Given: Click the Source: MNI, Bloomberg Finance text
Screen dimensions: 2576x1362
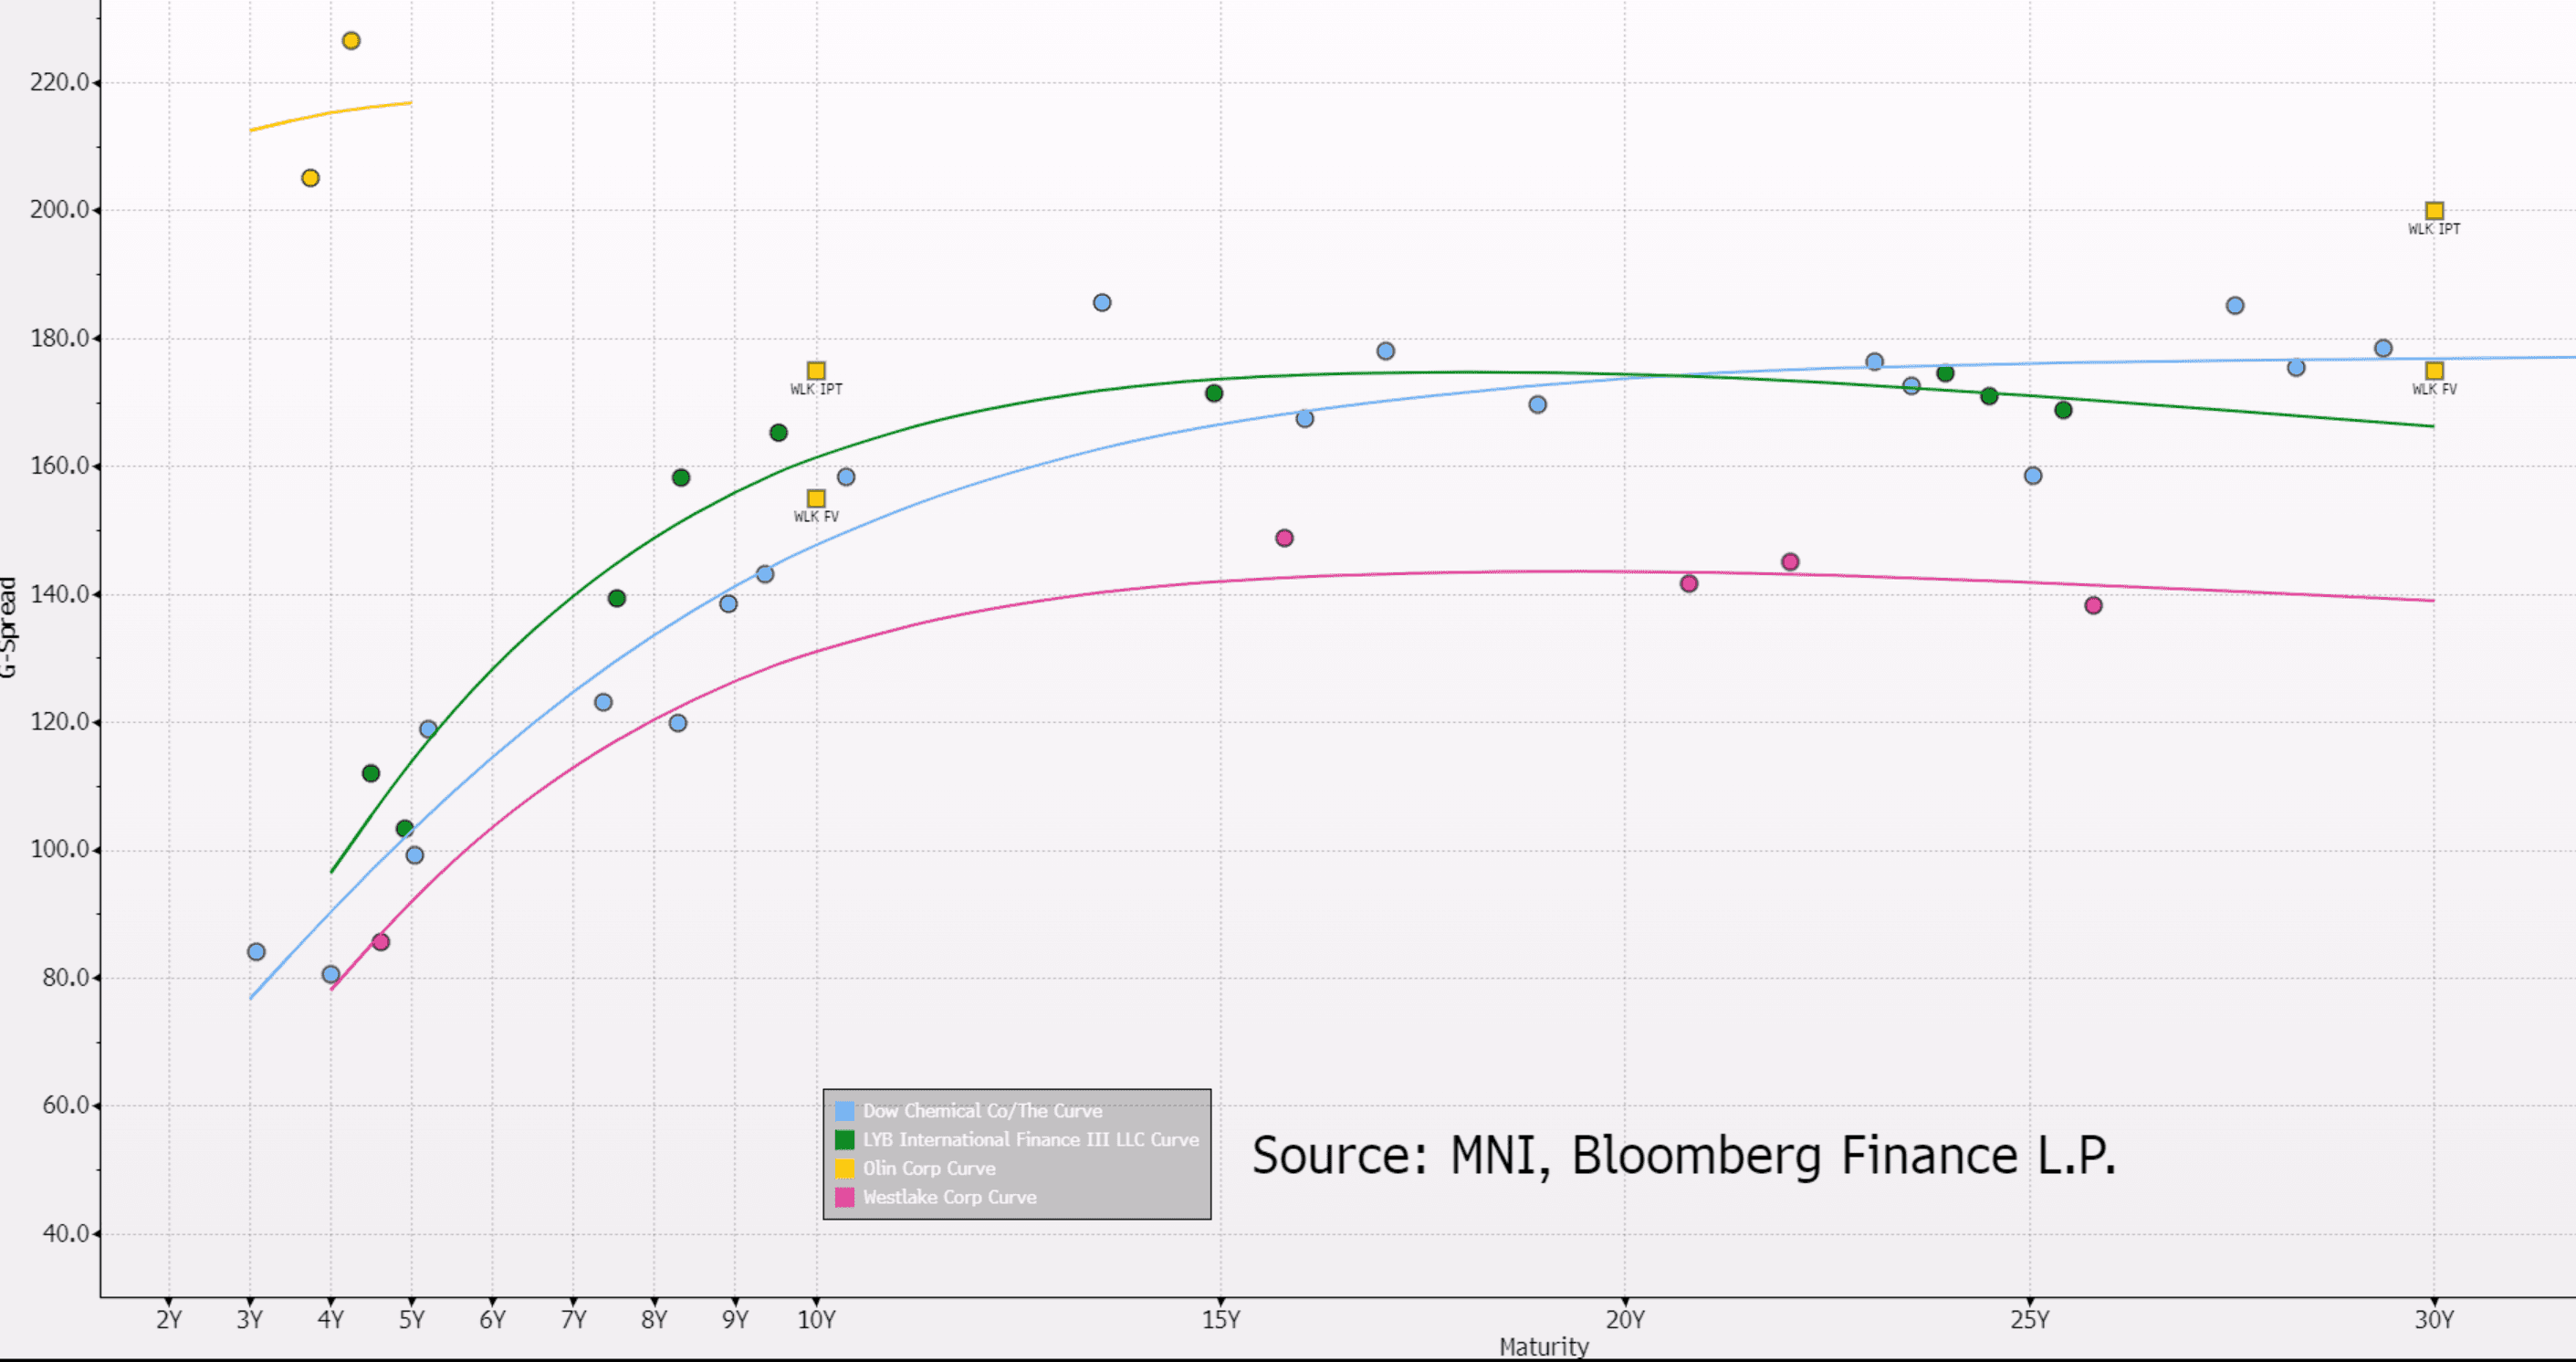Looking at the screenshot, I should [x=1684, y=1156].
